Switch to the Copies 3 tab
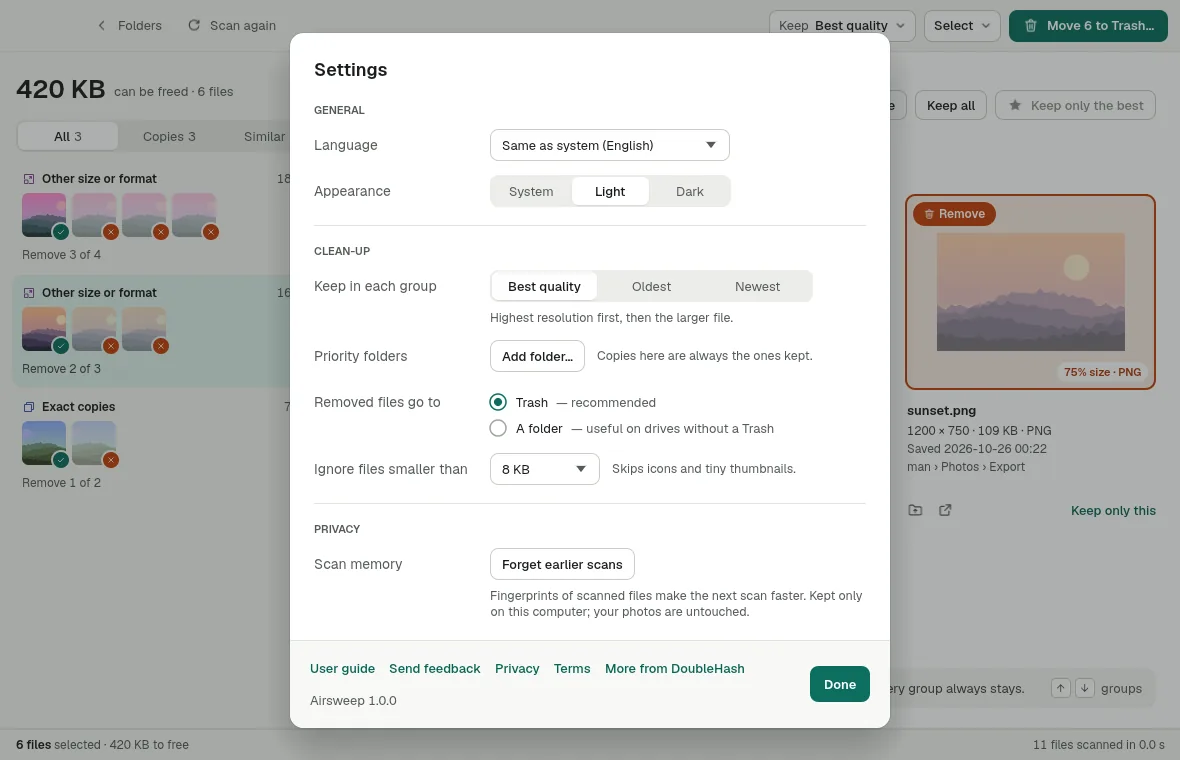This screenshot has height=760, width=1180. (x=169, y=136)
